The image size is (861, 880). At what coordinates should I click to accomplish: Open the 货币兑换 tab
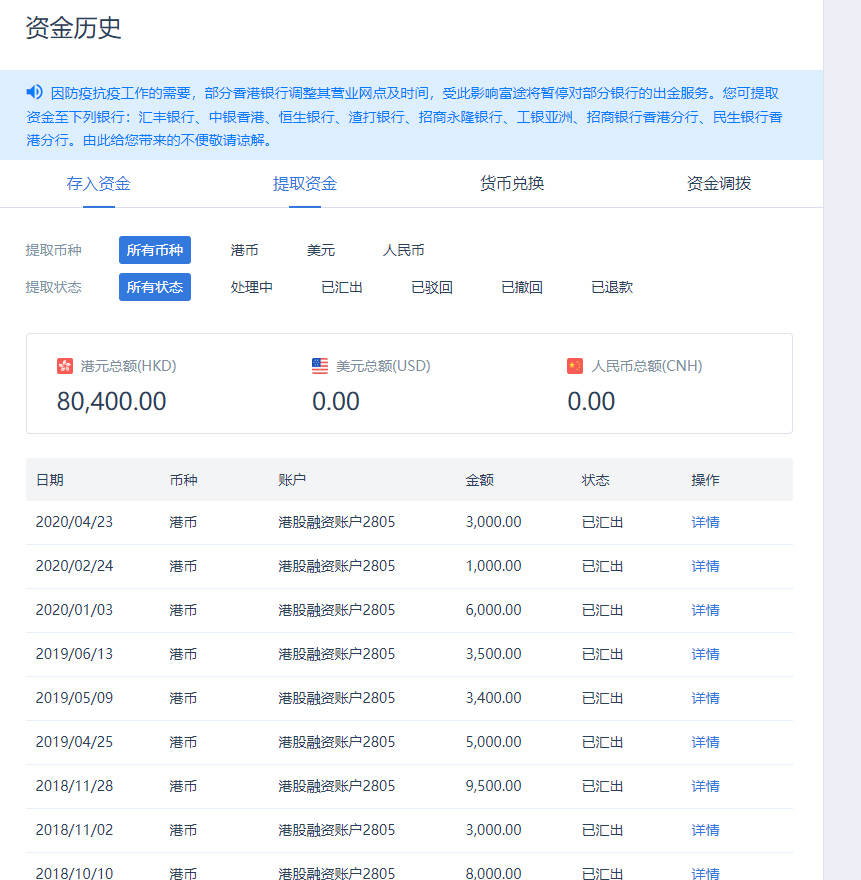point(512,184)
